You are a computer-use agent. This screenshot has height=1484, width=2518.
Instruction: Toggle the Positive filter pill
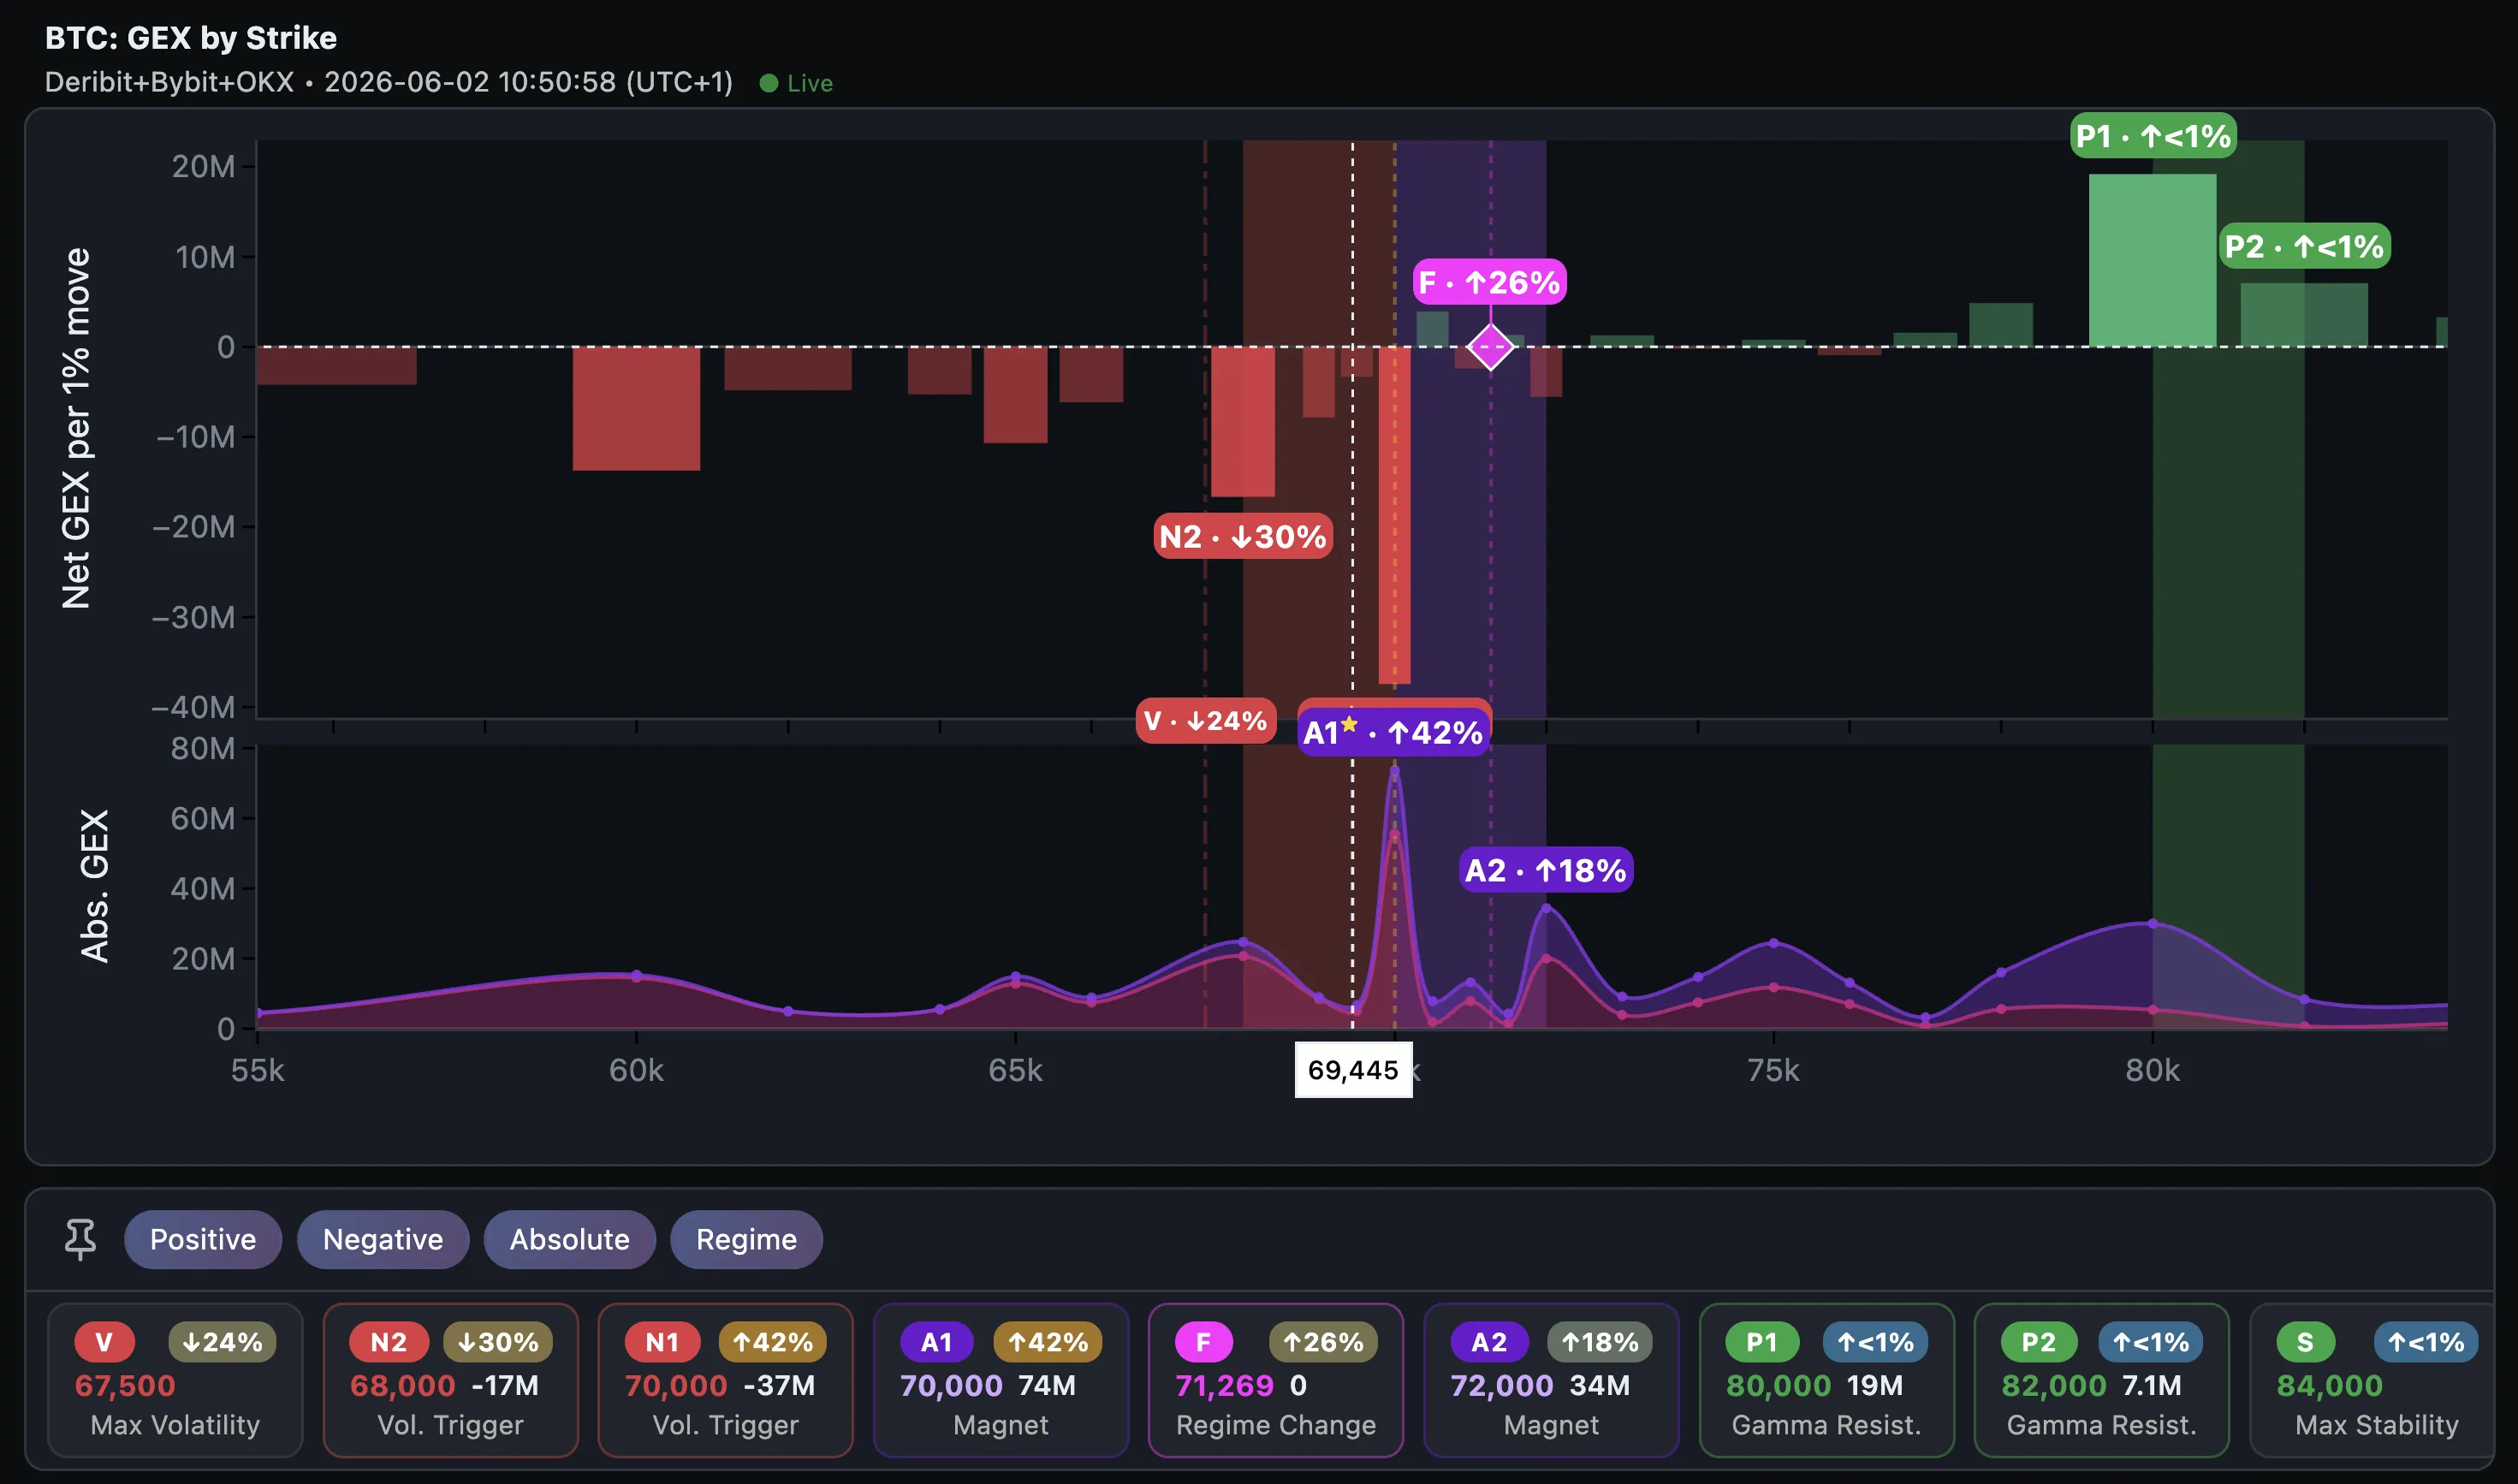pos(203,1239)
